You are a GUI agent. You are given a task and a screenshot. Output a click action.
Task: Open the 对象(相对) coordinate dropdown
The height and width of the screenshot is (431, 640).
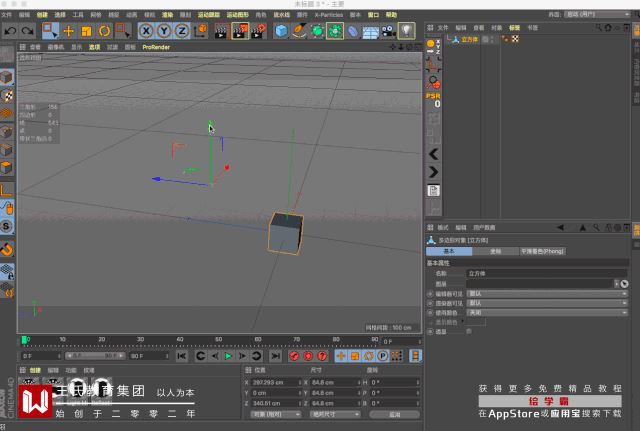tap(276, 414)
